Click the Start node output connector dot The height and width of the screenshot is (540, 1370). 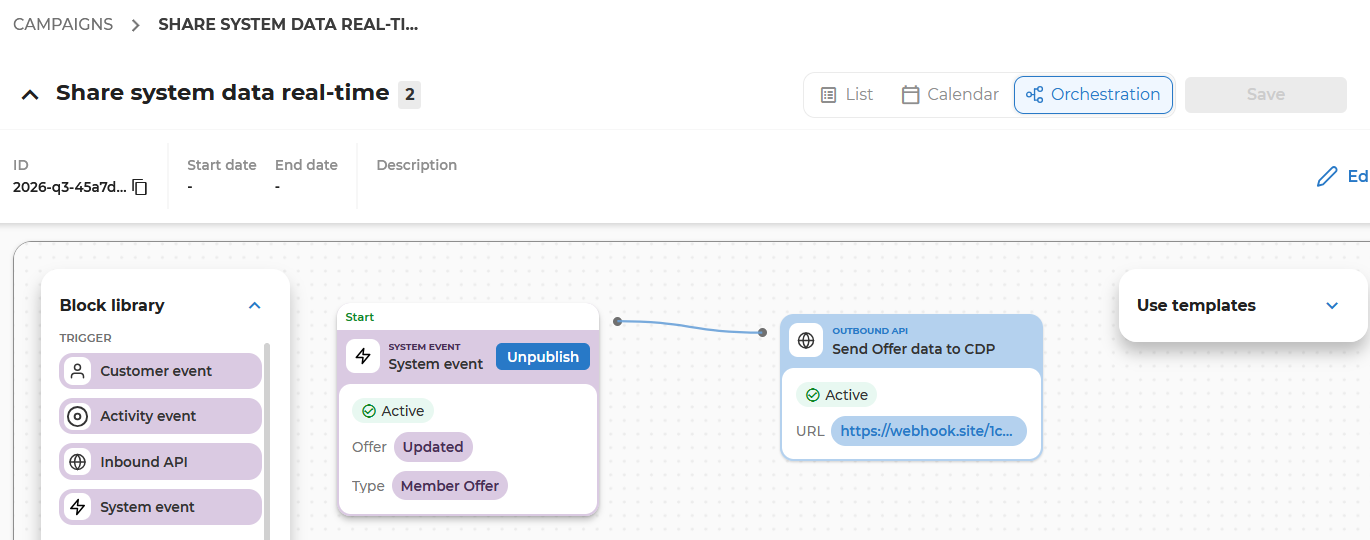(x=618, y=321)
